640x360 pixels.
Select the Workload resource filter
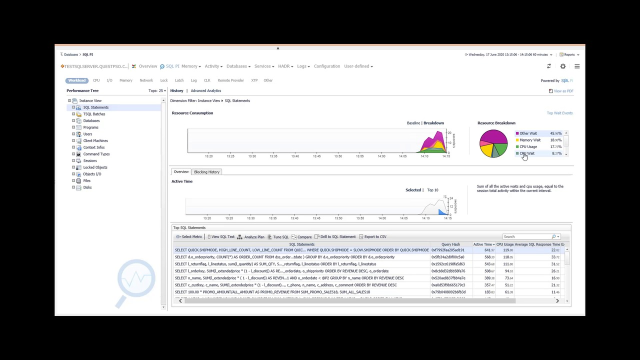[x=77, y=80]
